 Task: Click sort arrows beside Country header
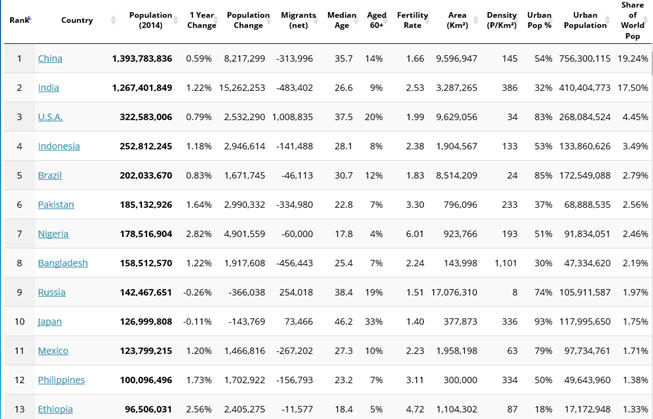[113, 20]
